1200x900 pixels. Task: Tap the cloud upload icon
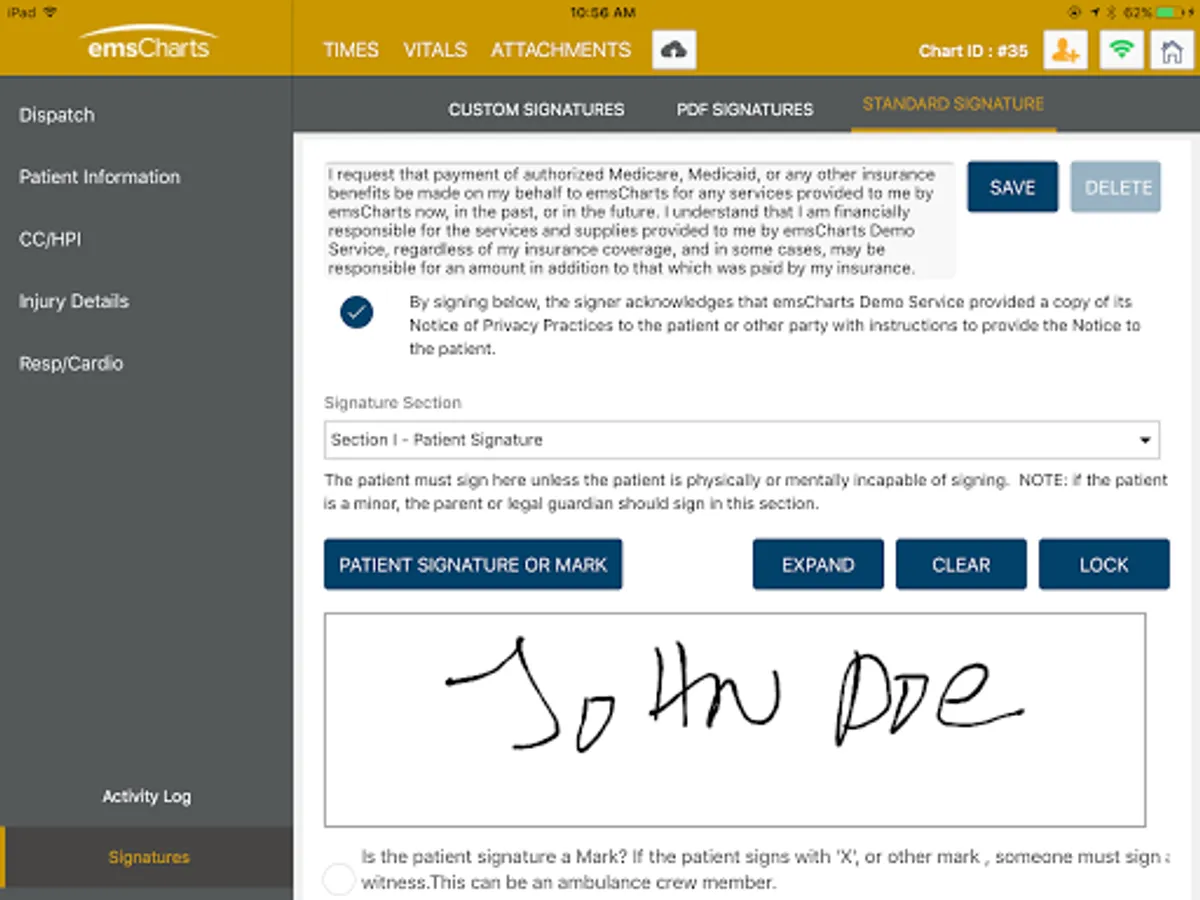(674, 50)
